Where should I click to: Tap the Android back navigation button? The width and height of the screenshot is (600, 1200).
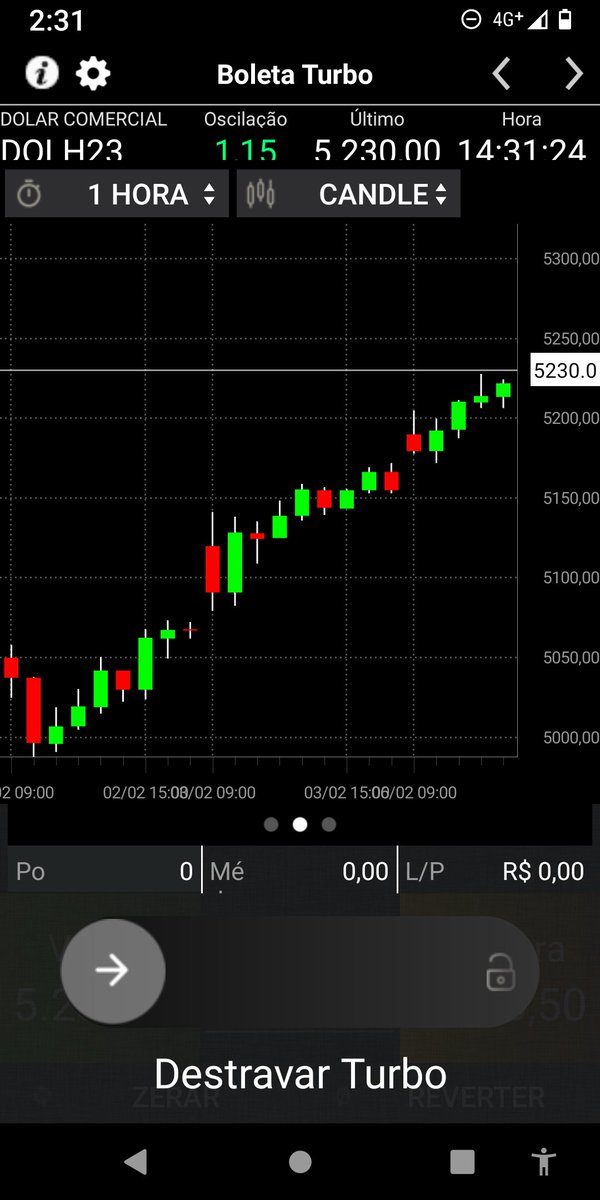136,1161
